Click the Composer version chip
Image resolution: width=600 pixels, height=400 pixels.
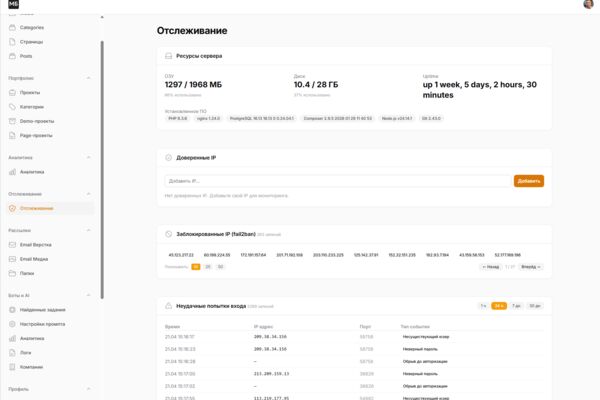coord(338,119)
